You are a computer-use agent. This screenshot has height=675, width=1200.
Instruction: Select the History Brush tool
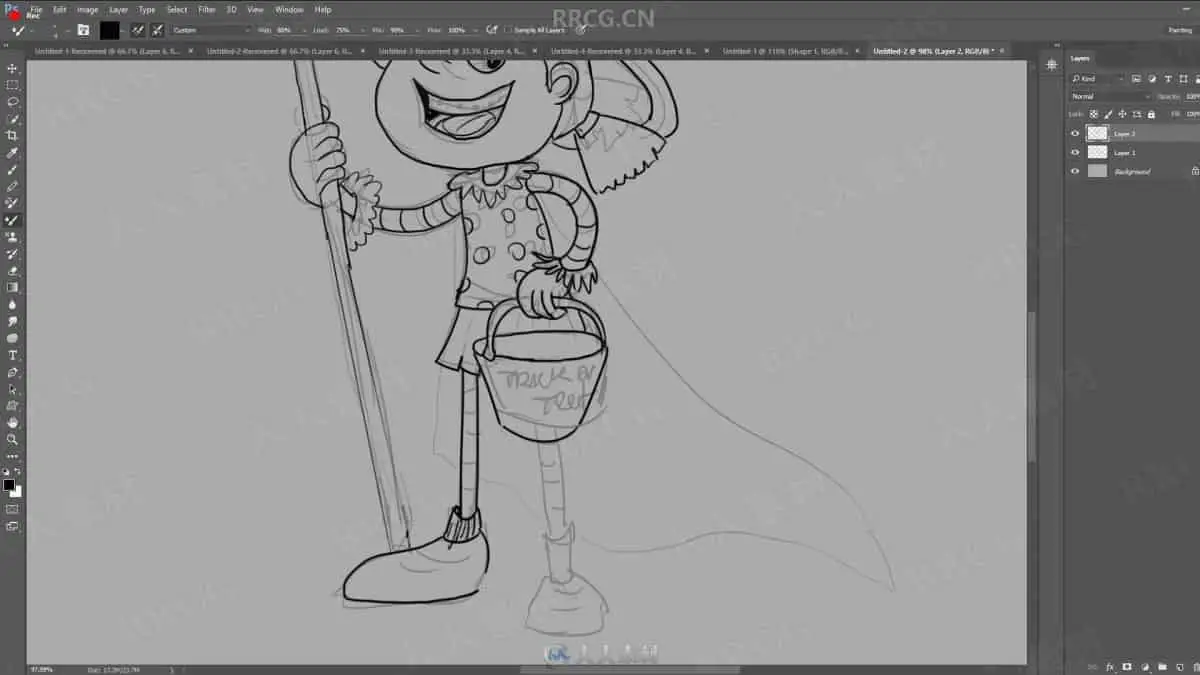coord(12,254)
